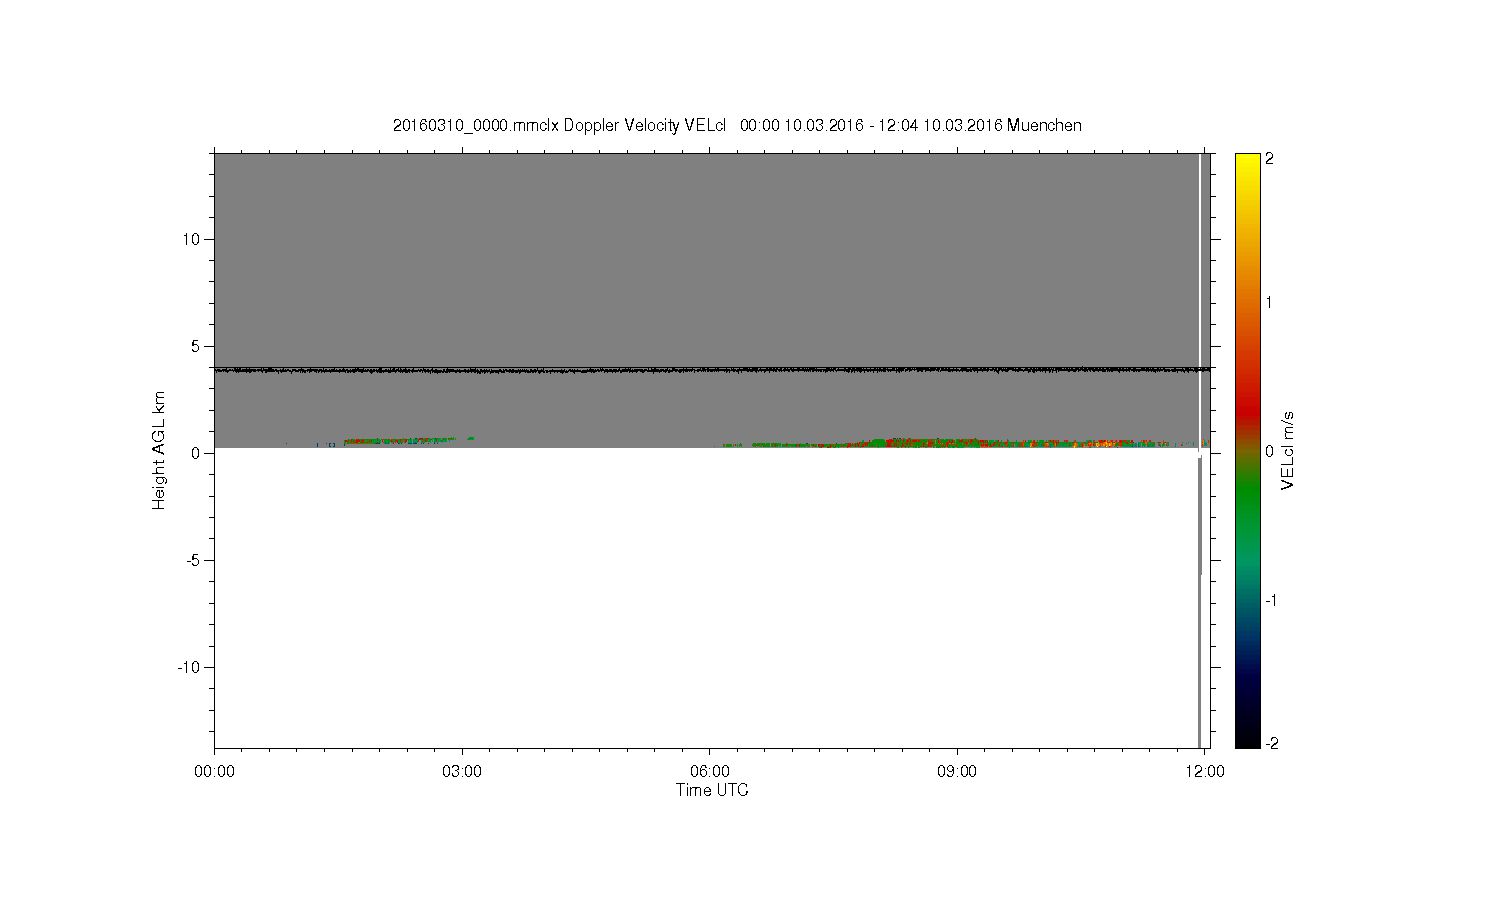Click the colorbar tick label 1

[1270, 302]
